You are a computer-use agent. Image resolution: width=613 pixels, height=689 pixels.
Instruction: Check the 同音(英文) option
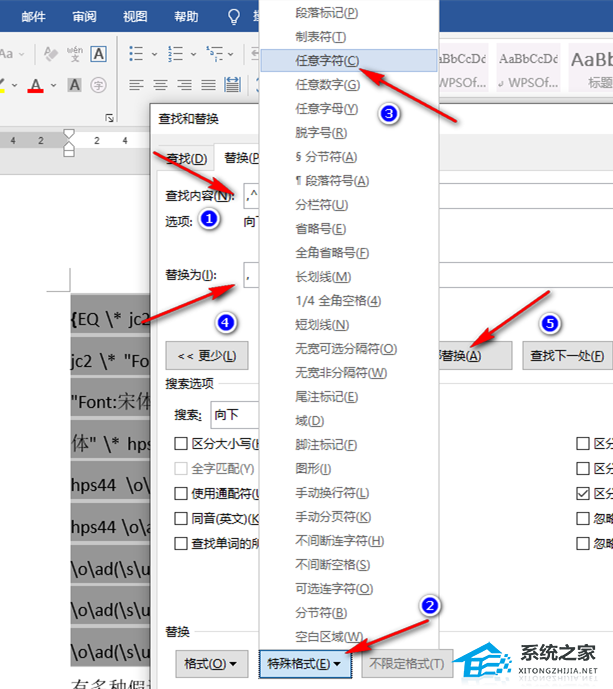[181, 518]
